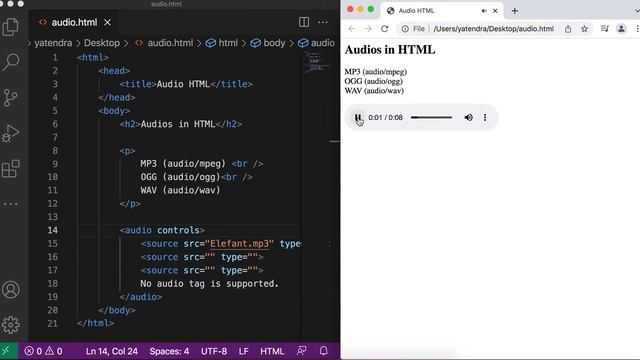Show errors and warnings in status bar

click(43, 351)
